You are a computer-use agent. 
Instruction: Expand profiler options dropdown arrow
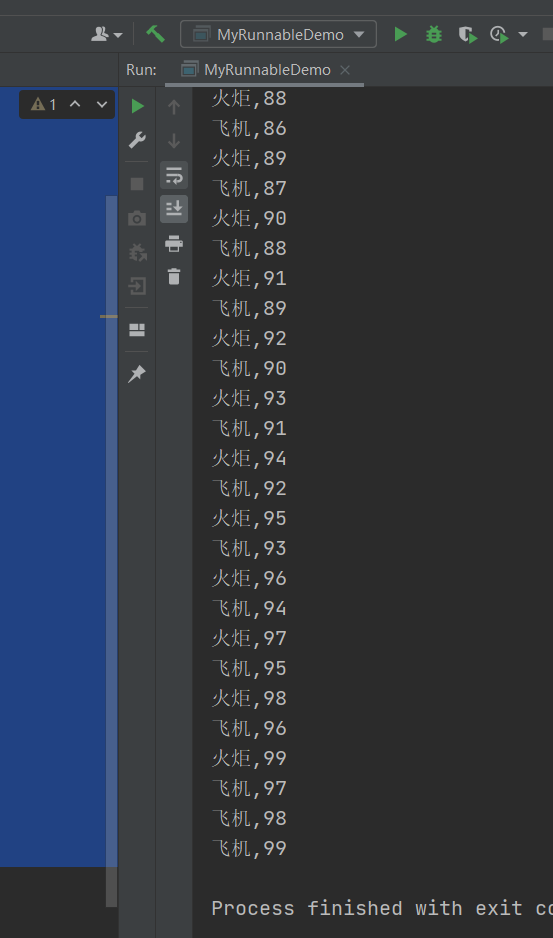[x=523, y=35]
